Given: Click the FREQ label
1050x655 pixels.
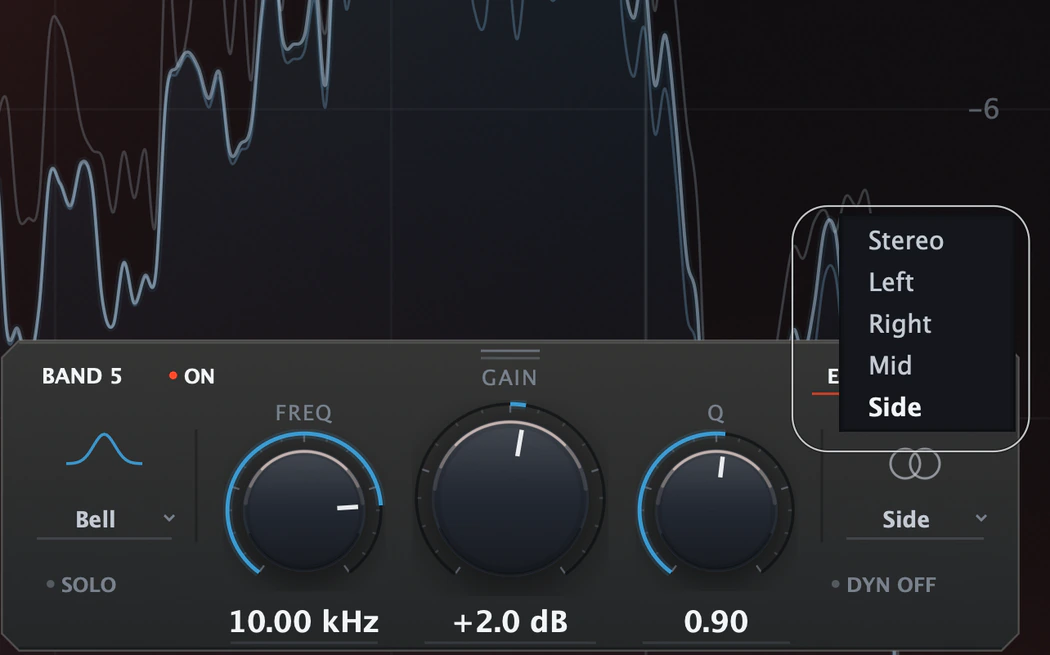Looking at the screenshot, I should click(304, 413).
